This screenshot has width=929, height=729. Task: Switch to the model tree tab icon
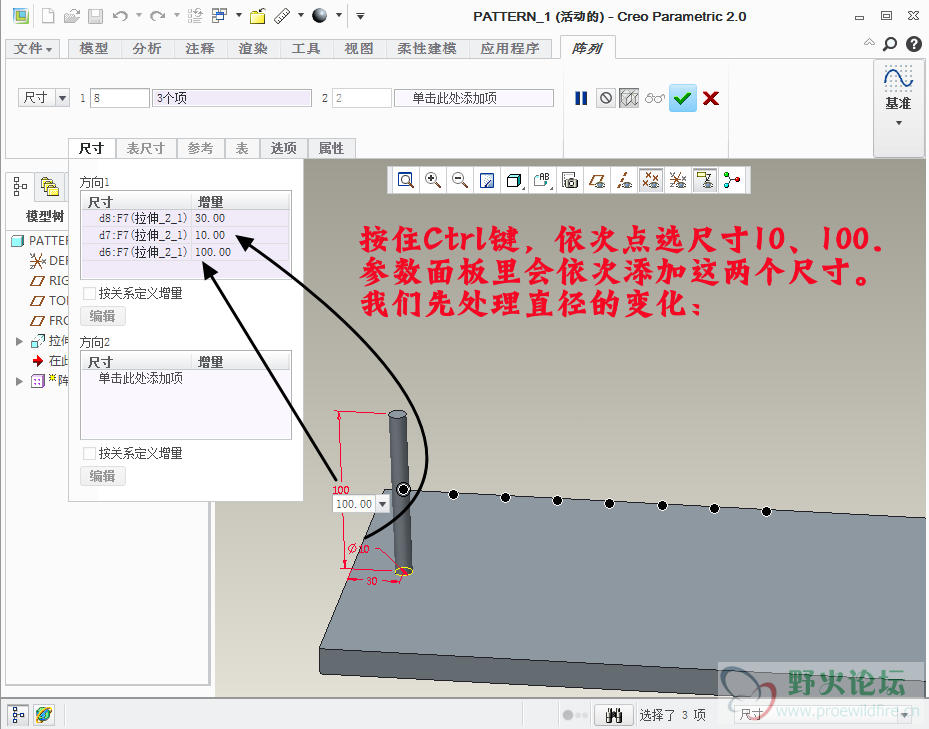click(x=20, y=186)
